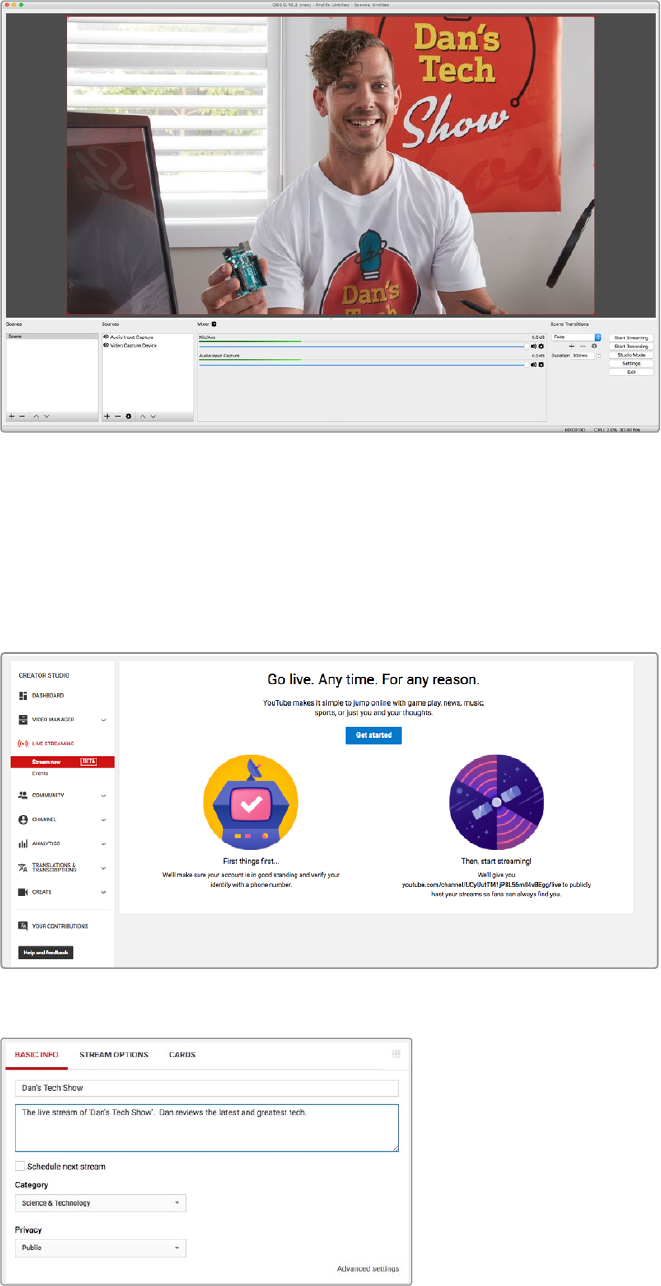Screen dimensions: 661x1286
Task: Select the Scene entry in Scenes list
Action: [51, 338]
